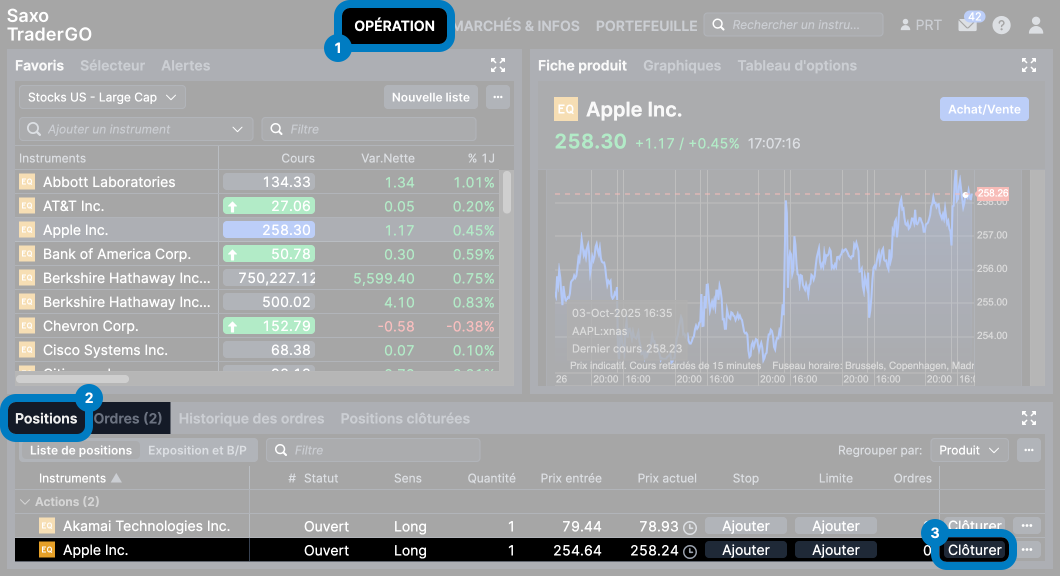This screenshot has height=576, width=1060.
Task: Open the Regrouper par Produit dropdown
Action: (968, 450)
